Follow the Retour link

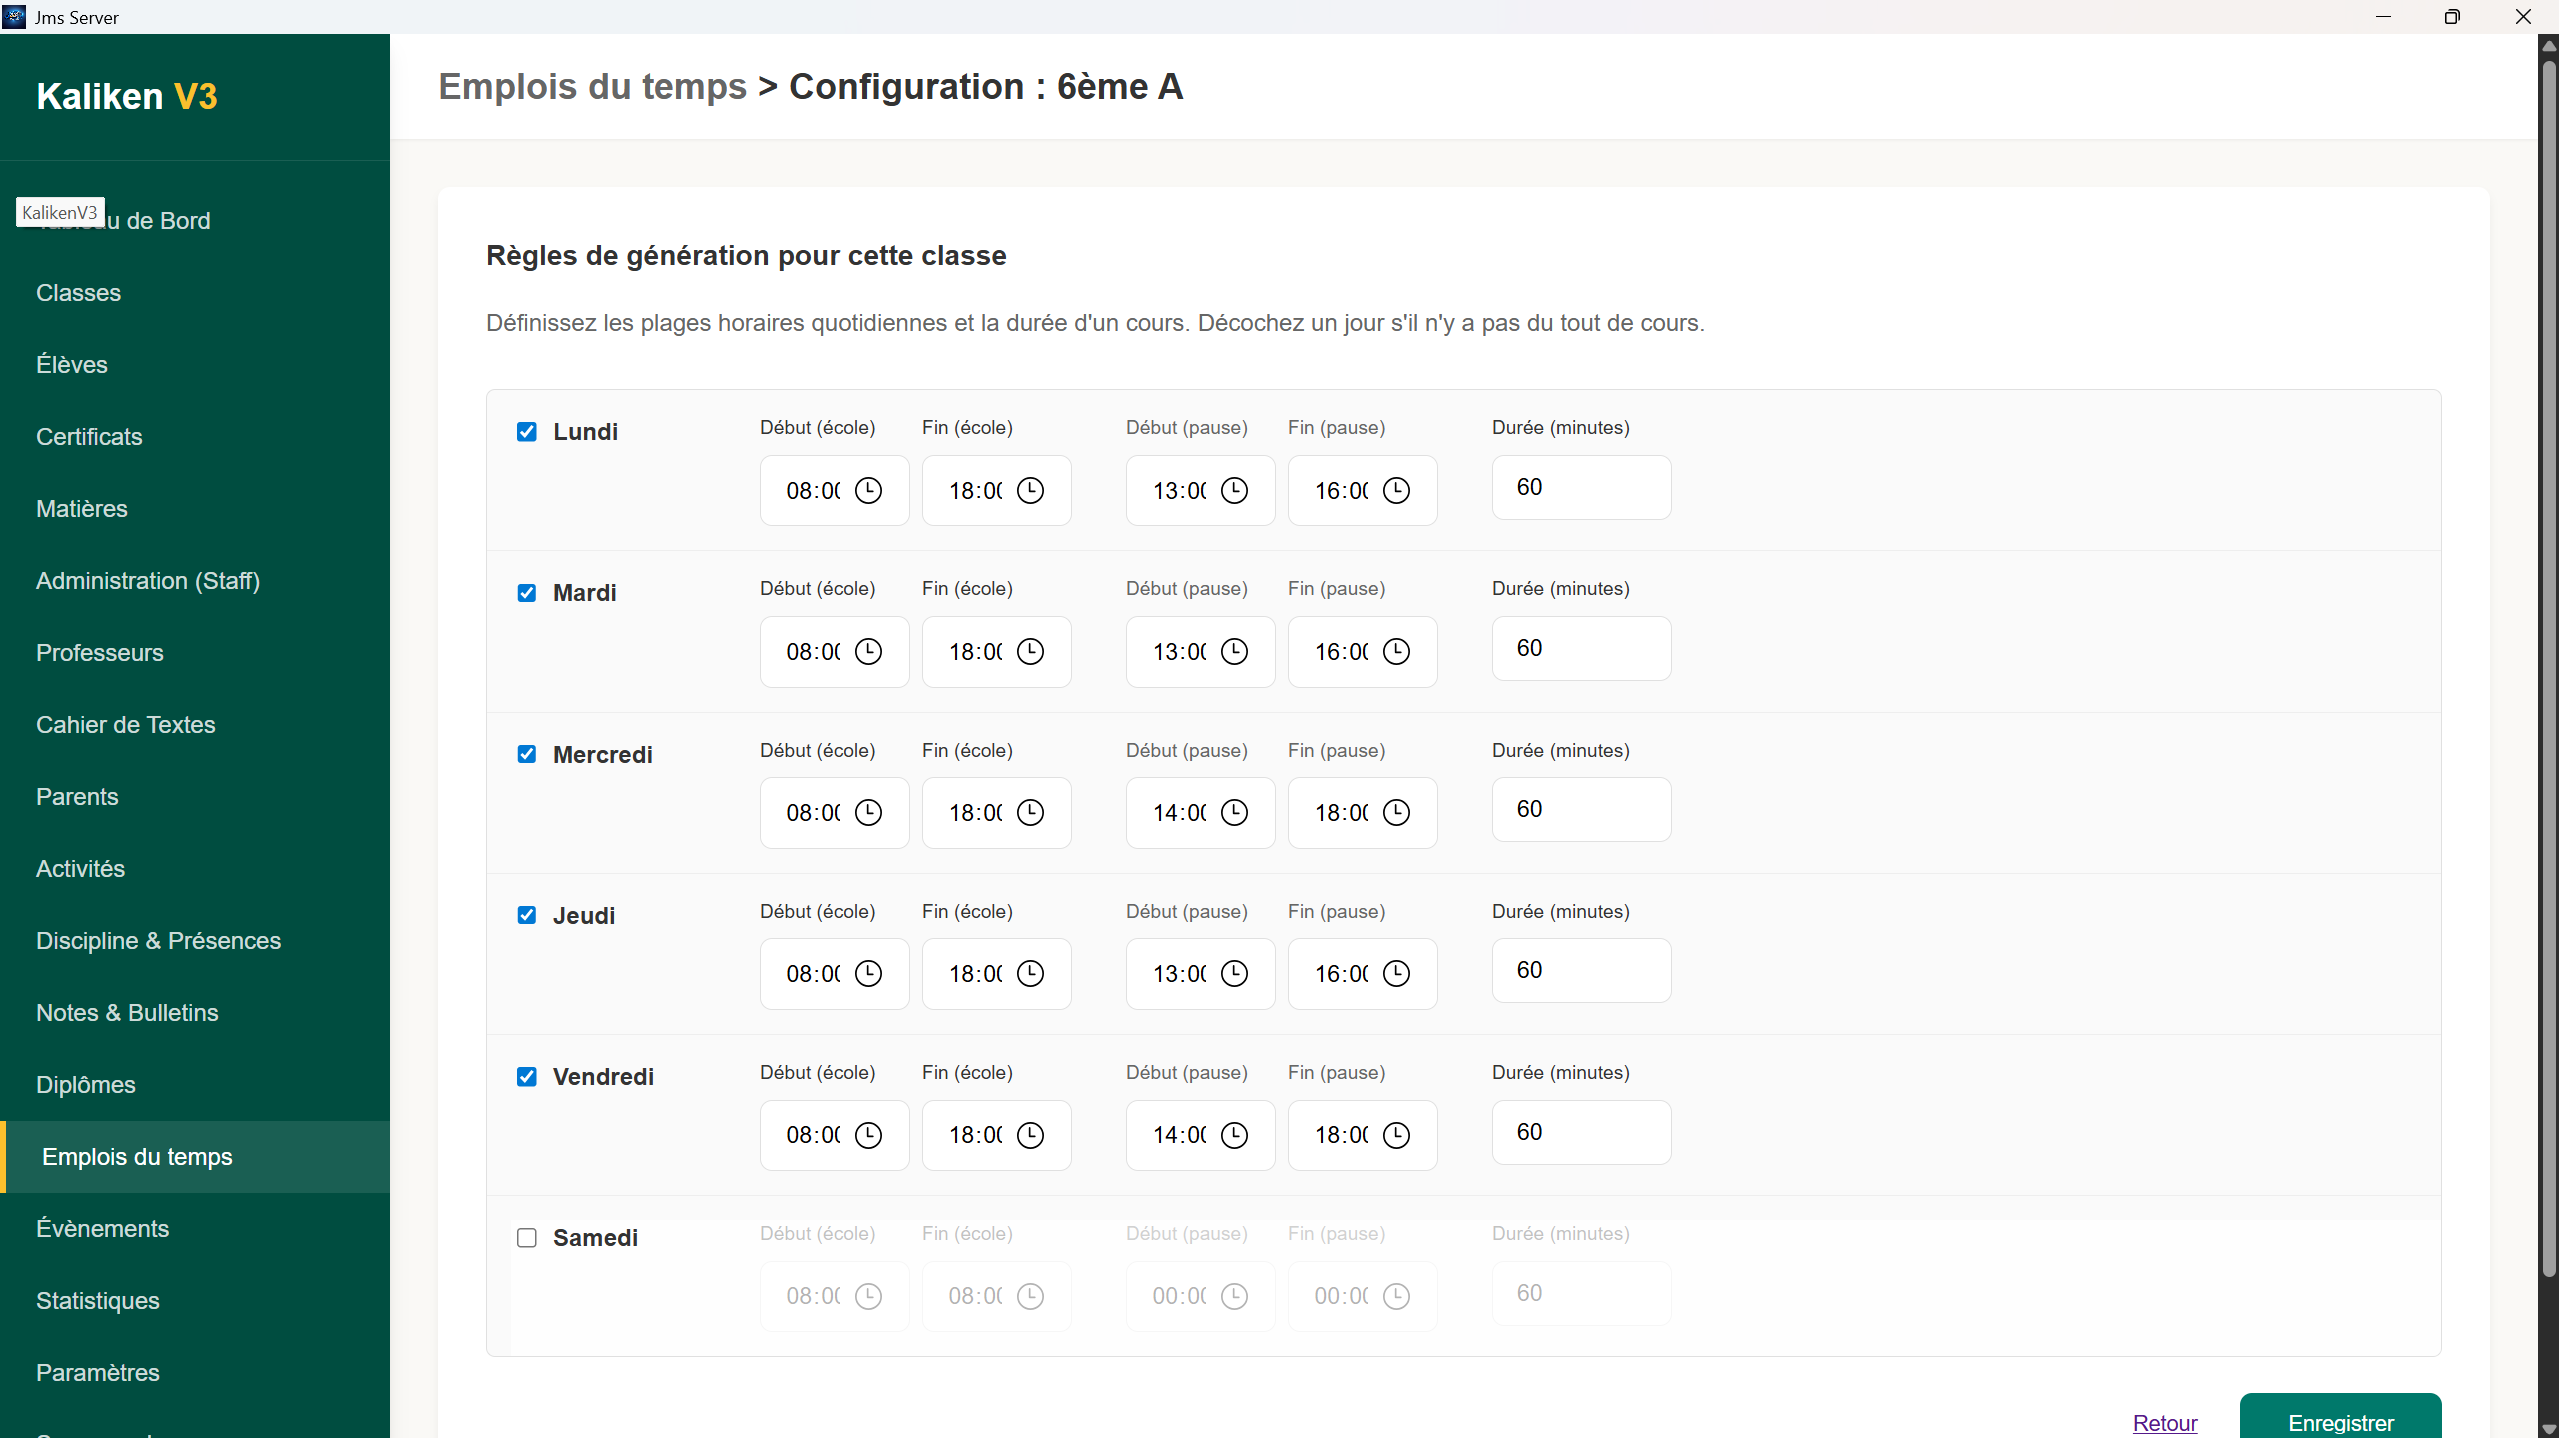(x=2165, y=1423)
